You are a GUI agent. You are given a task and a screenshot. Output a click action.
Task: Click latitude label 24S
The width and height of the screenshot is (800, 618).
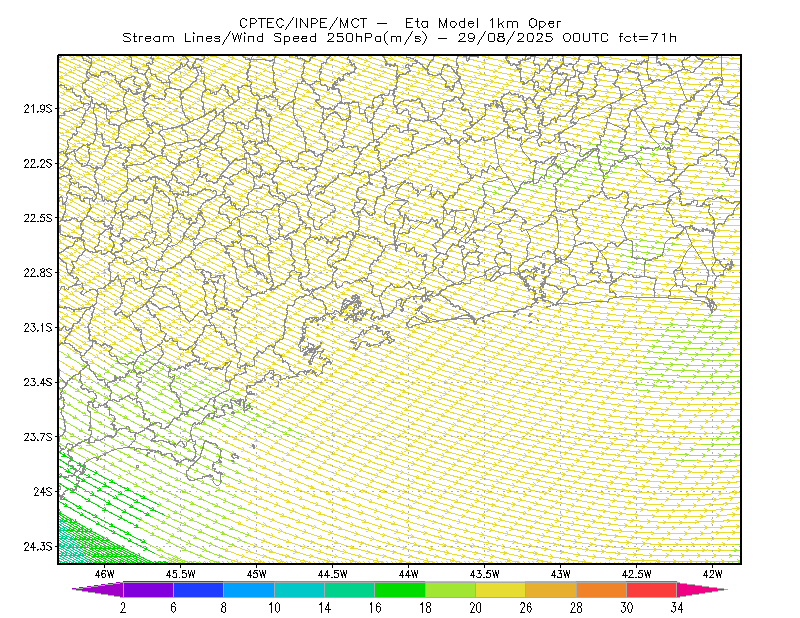click(42, 491)
